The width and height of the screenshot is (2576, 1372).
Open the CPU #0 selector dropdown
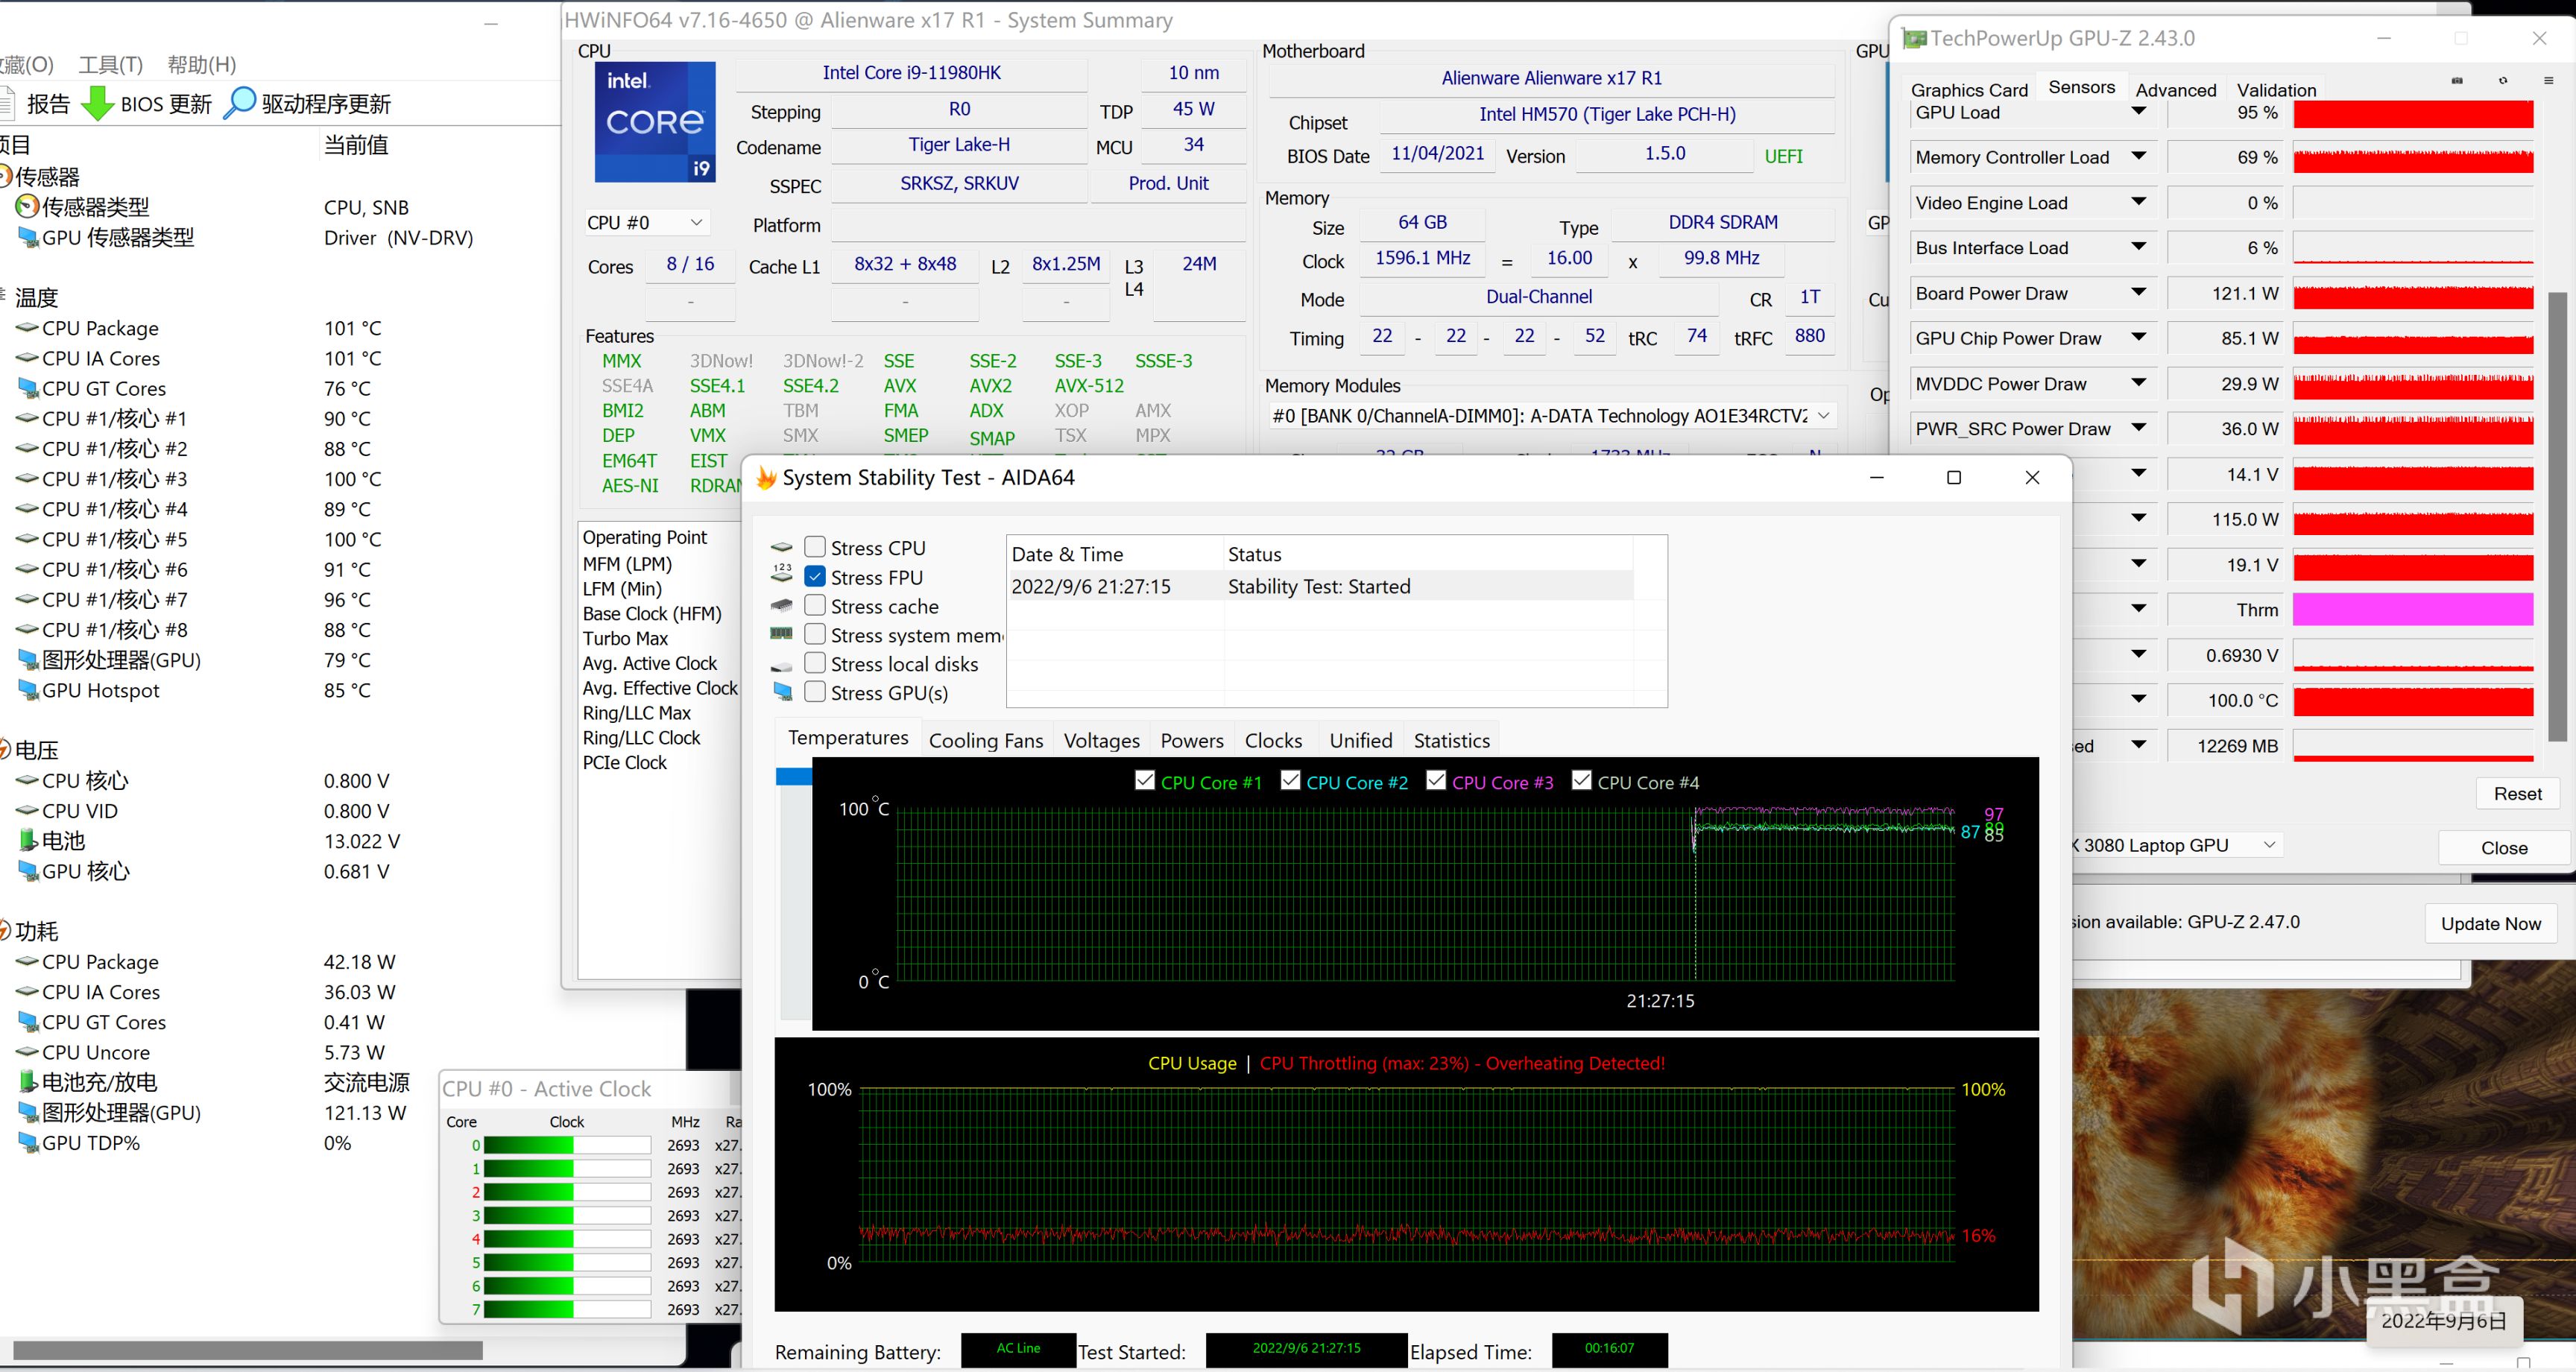tap(646, 223)
